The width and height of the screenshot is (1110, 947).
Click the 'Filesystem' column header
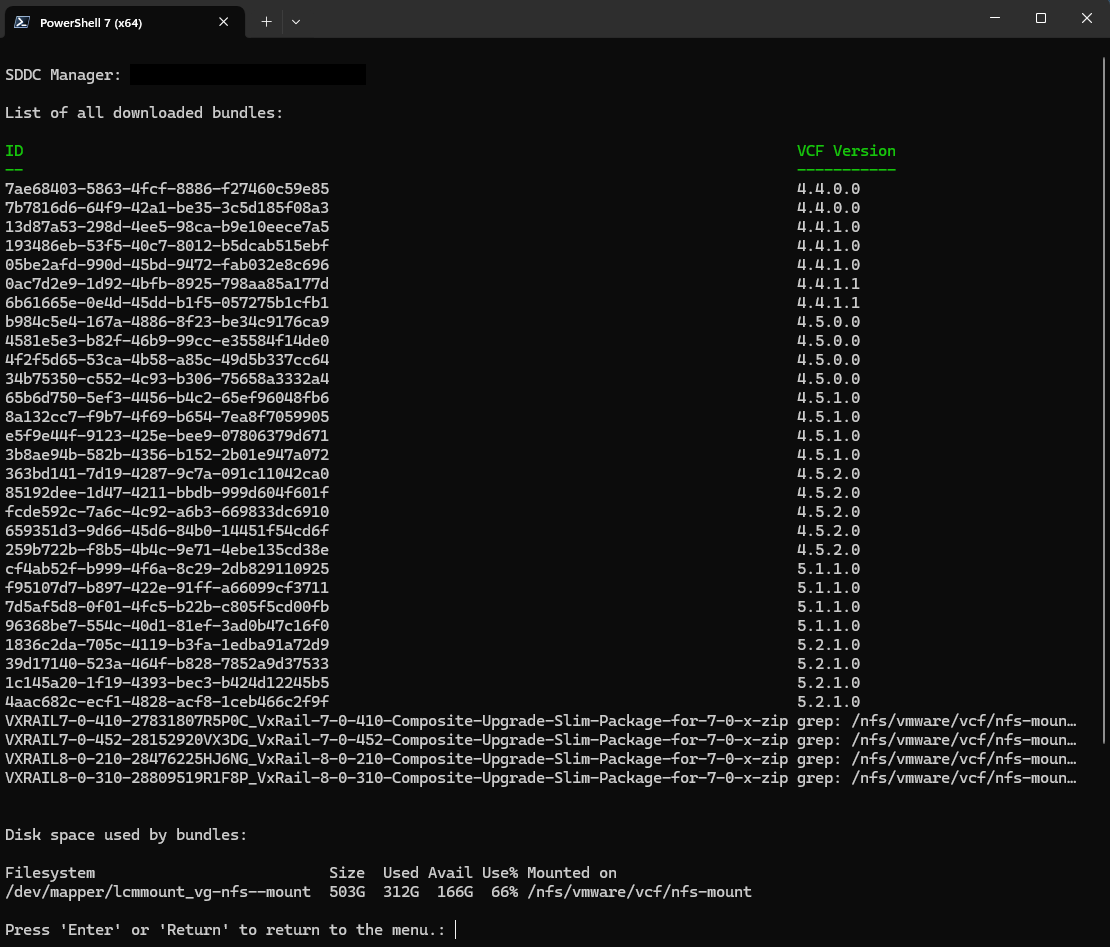pyautogui.click(x=50, y=873)
